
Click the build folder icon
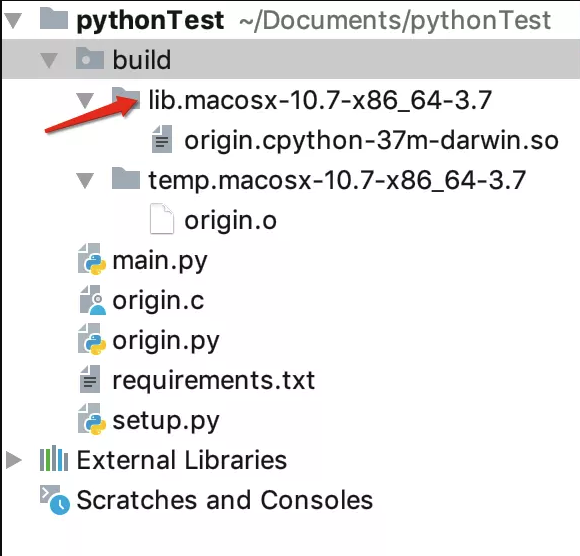coord(90,58)
